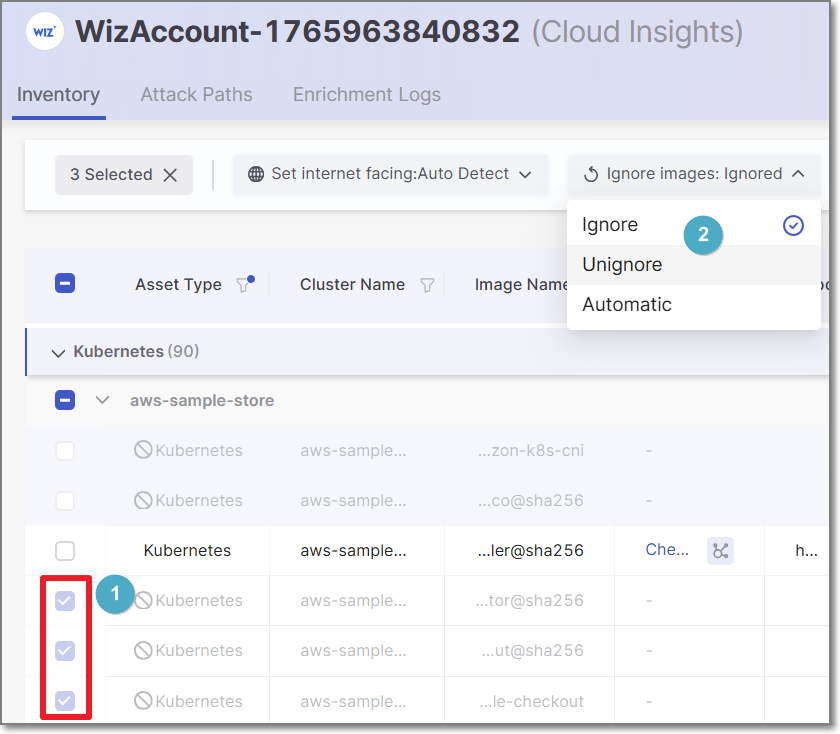Open Cluster Name column filter icon

[x=427, y=285]
